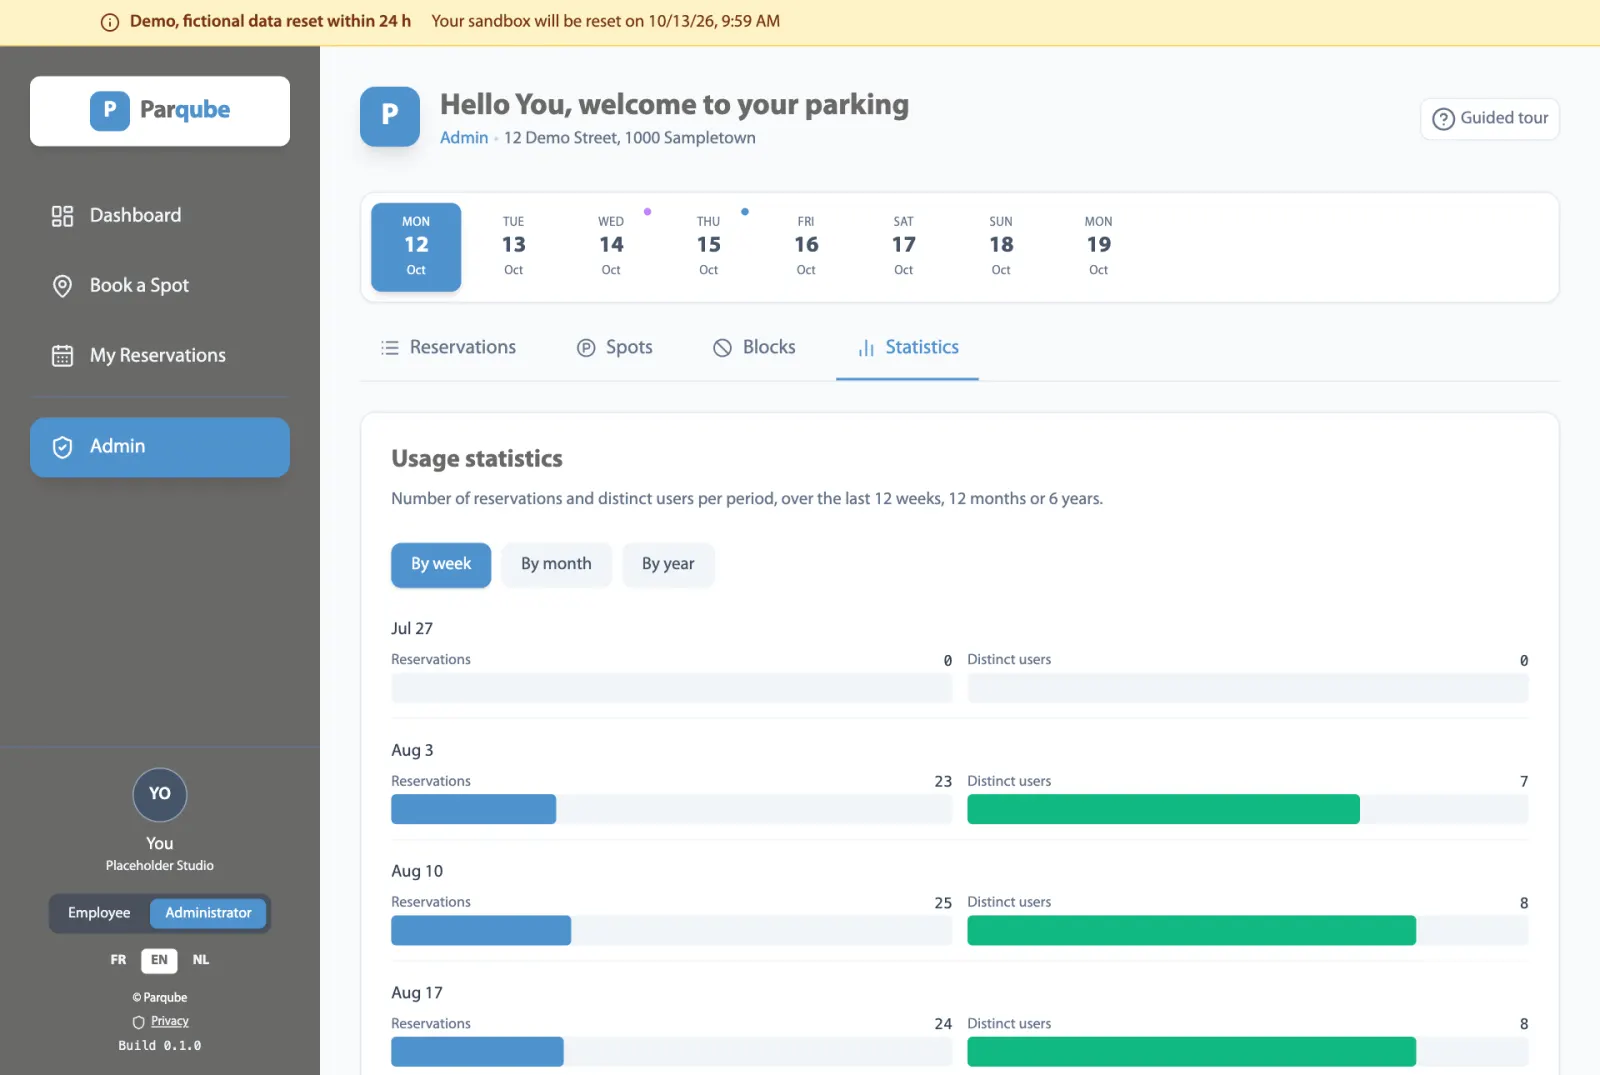The width and height of the screenshot is (1600, 1075).
Task: Click the Aug 10 Distinct users green bar
Action: point(1191,931)
